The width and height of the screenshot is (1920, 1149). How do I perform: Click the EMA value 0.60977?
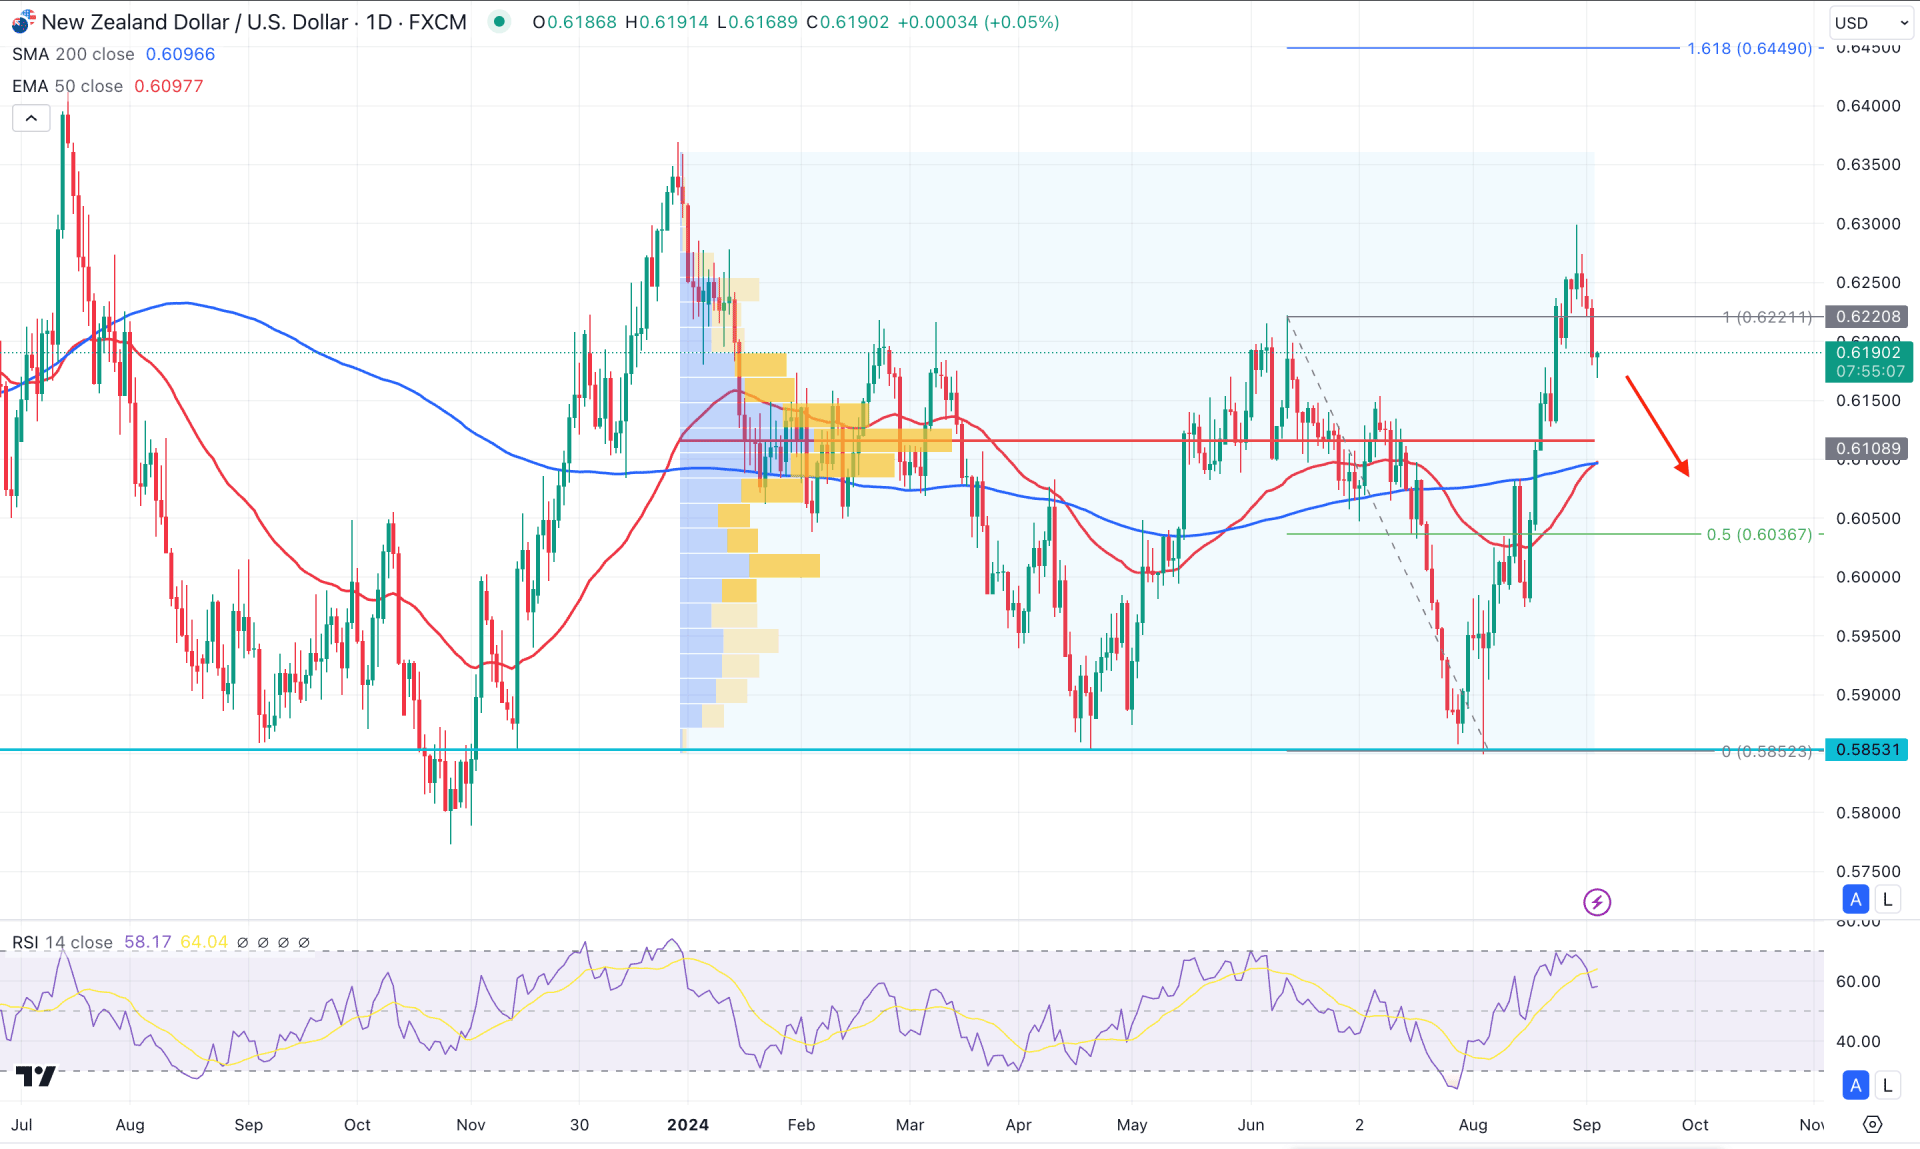(168, 86)
